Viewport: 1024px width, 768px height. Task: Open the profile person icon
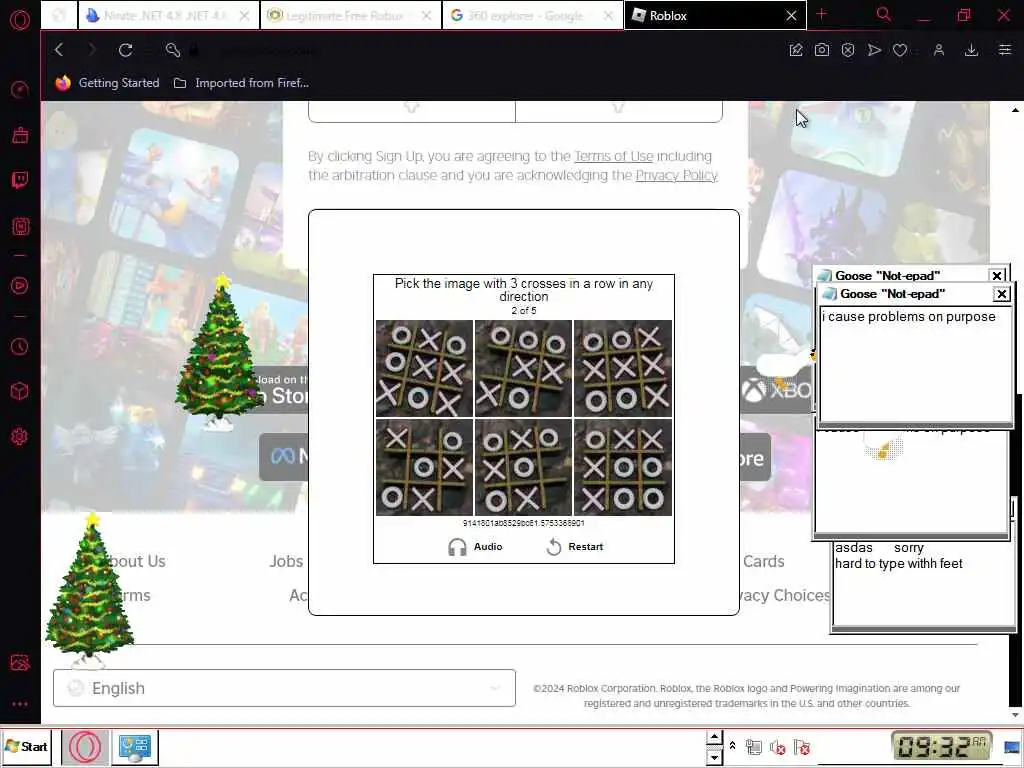(938, 50)
